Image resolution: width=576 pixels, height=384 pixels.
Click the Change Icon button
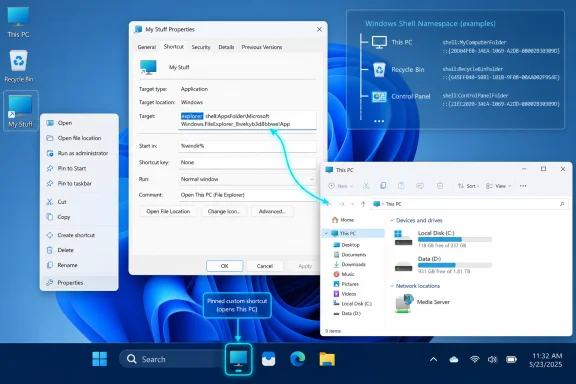[x=224, y=211]
